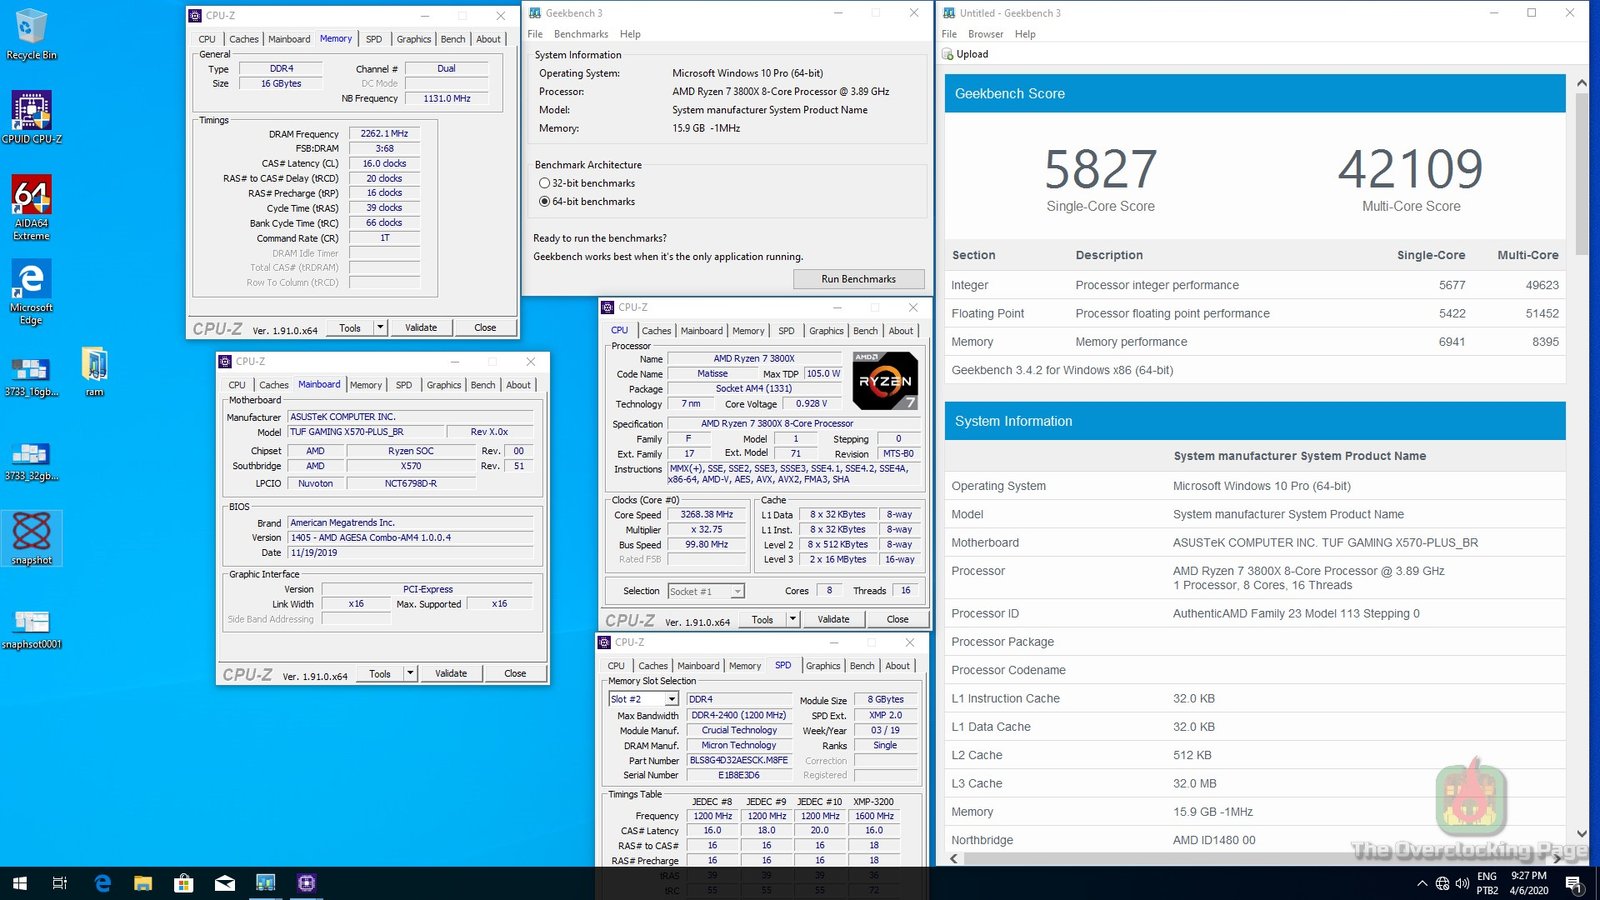Open Benchmarks menu in Geekbench 3

click(581, 34)
